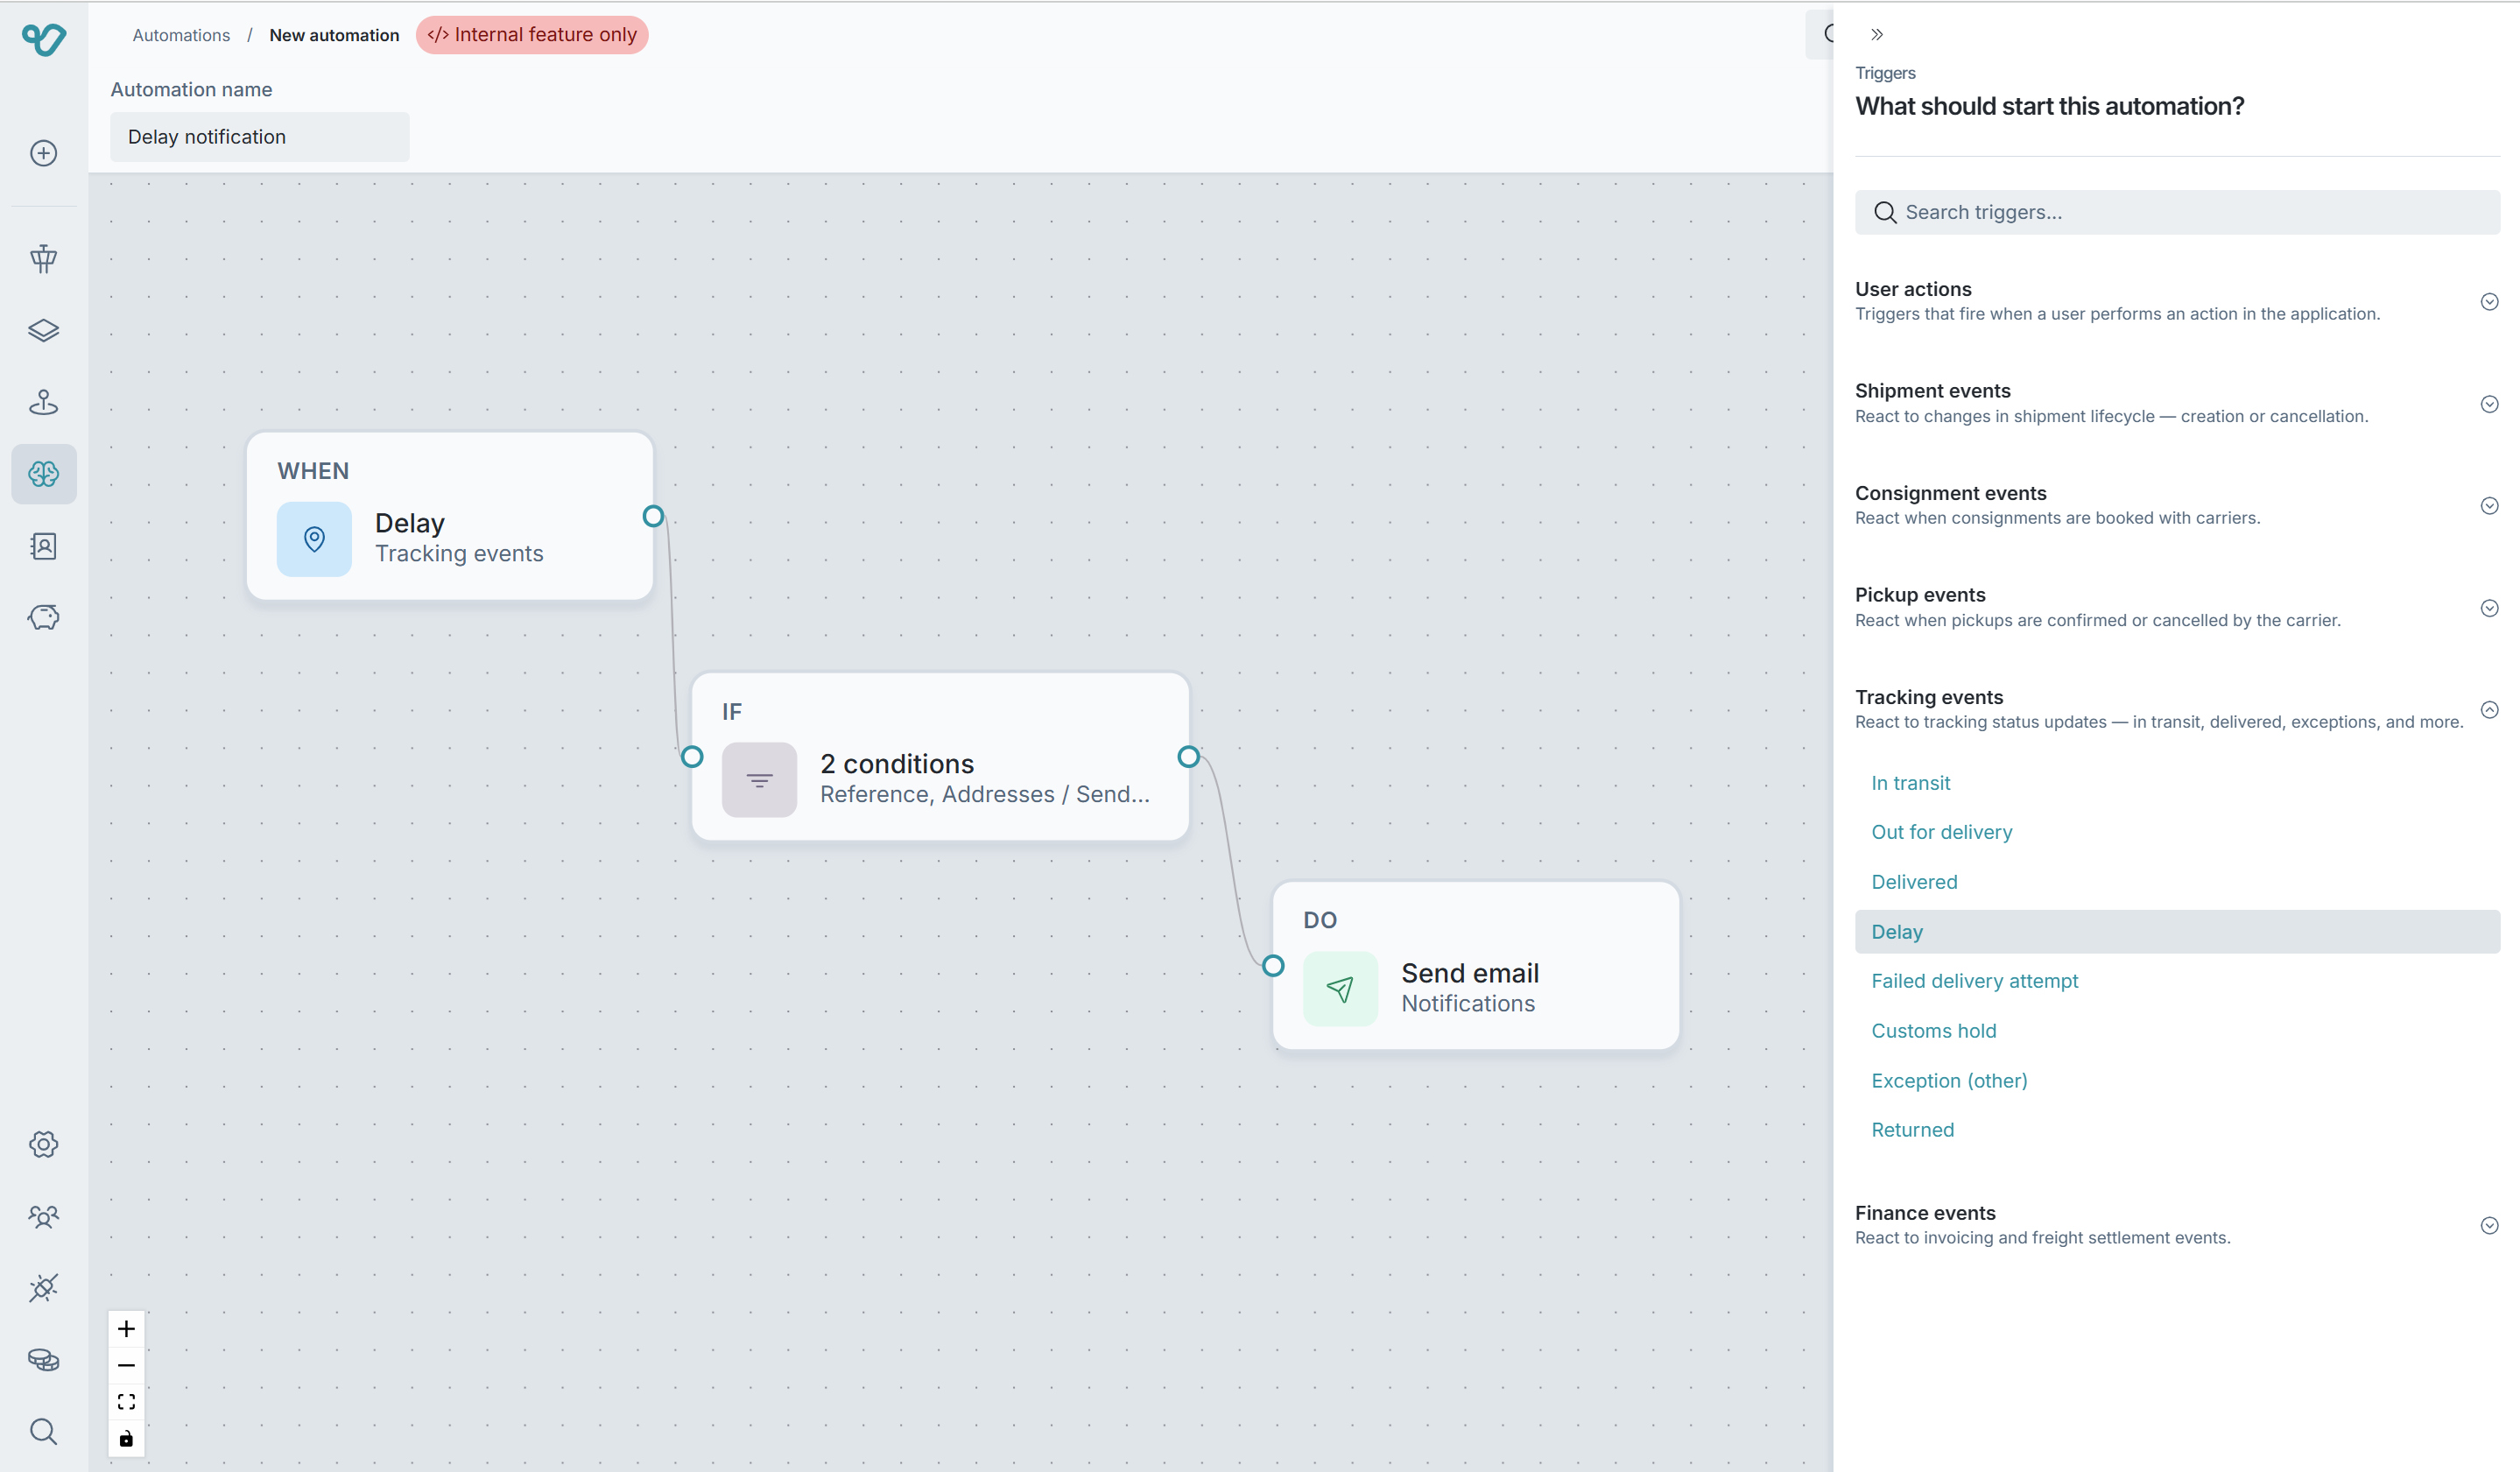Collapse the triggers side panel chevrons
The width and height of the screenshot is (2520, 1472).
pos(1876,35)
